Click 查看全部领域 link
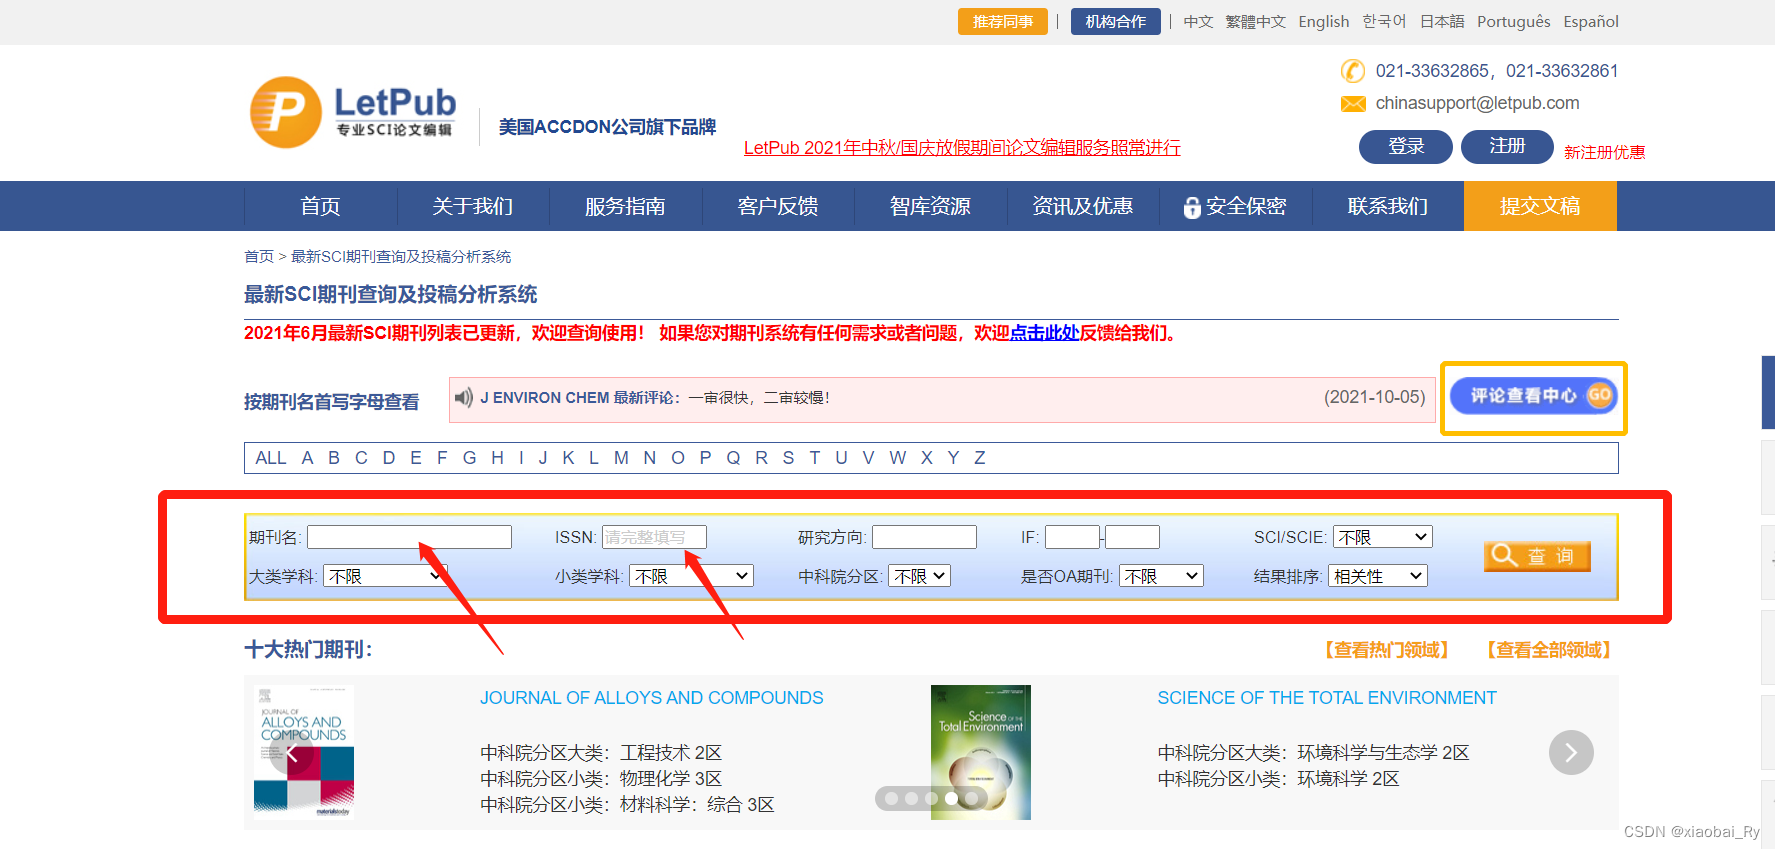Image resolution: width=1775 pixels, height=849 pixels. [x=1549, y=650]
